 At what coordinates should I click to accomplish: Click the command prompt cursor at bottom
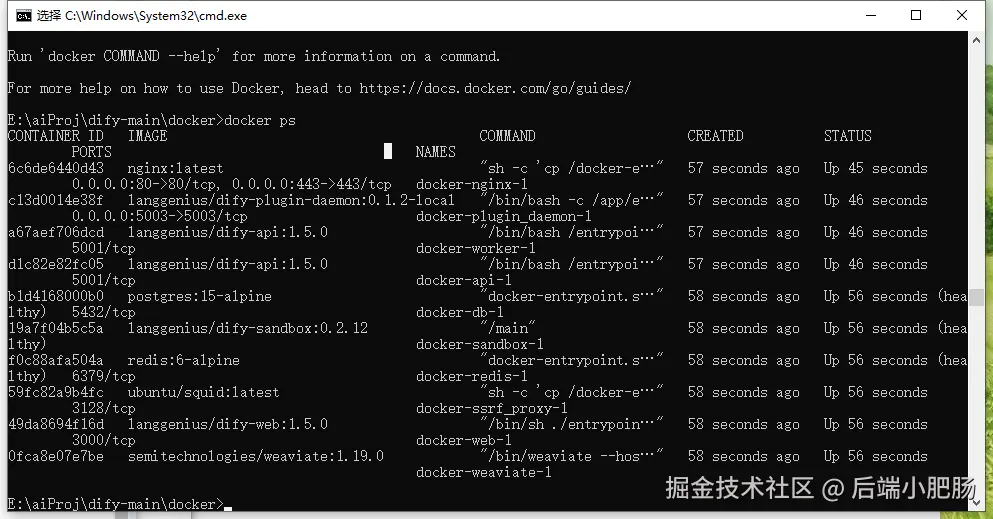tap(228, 505)
